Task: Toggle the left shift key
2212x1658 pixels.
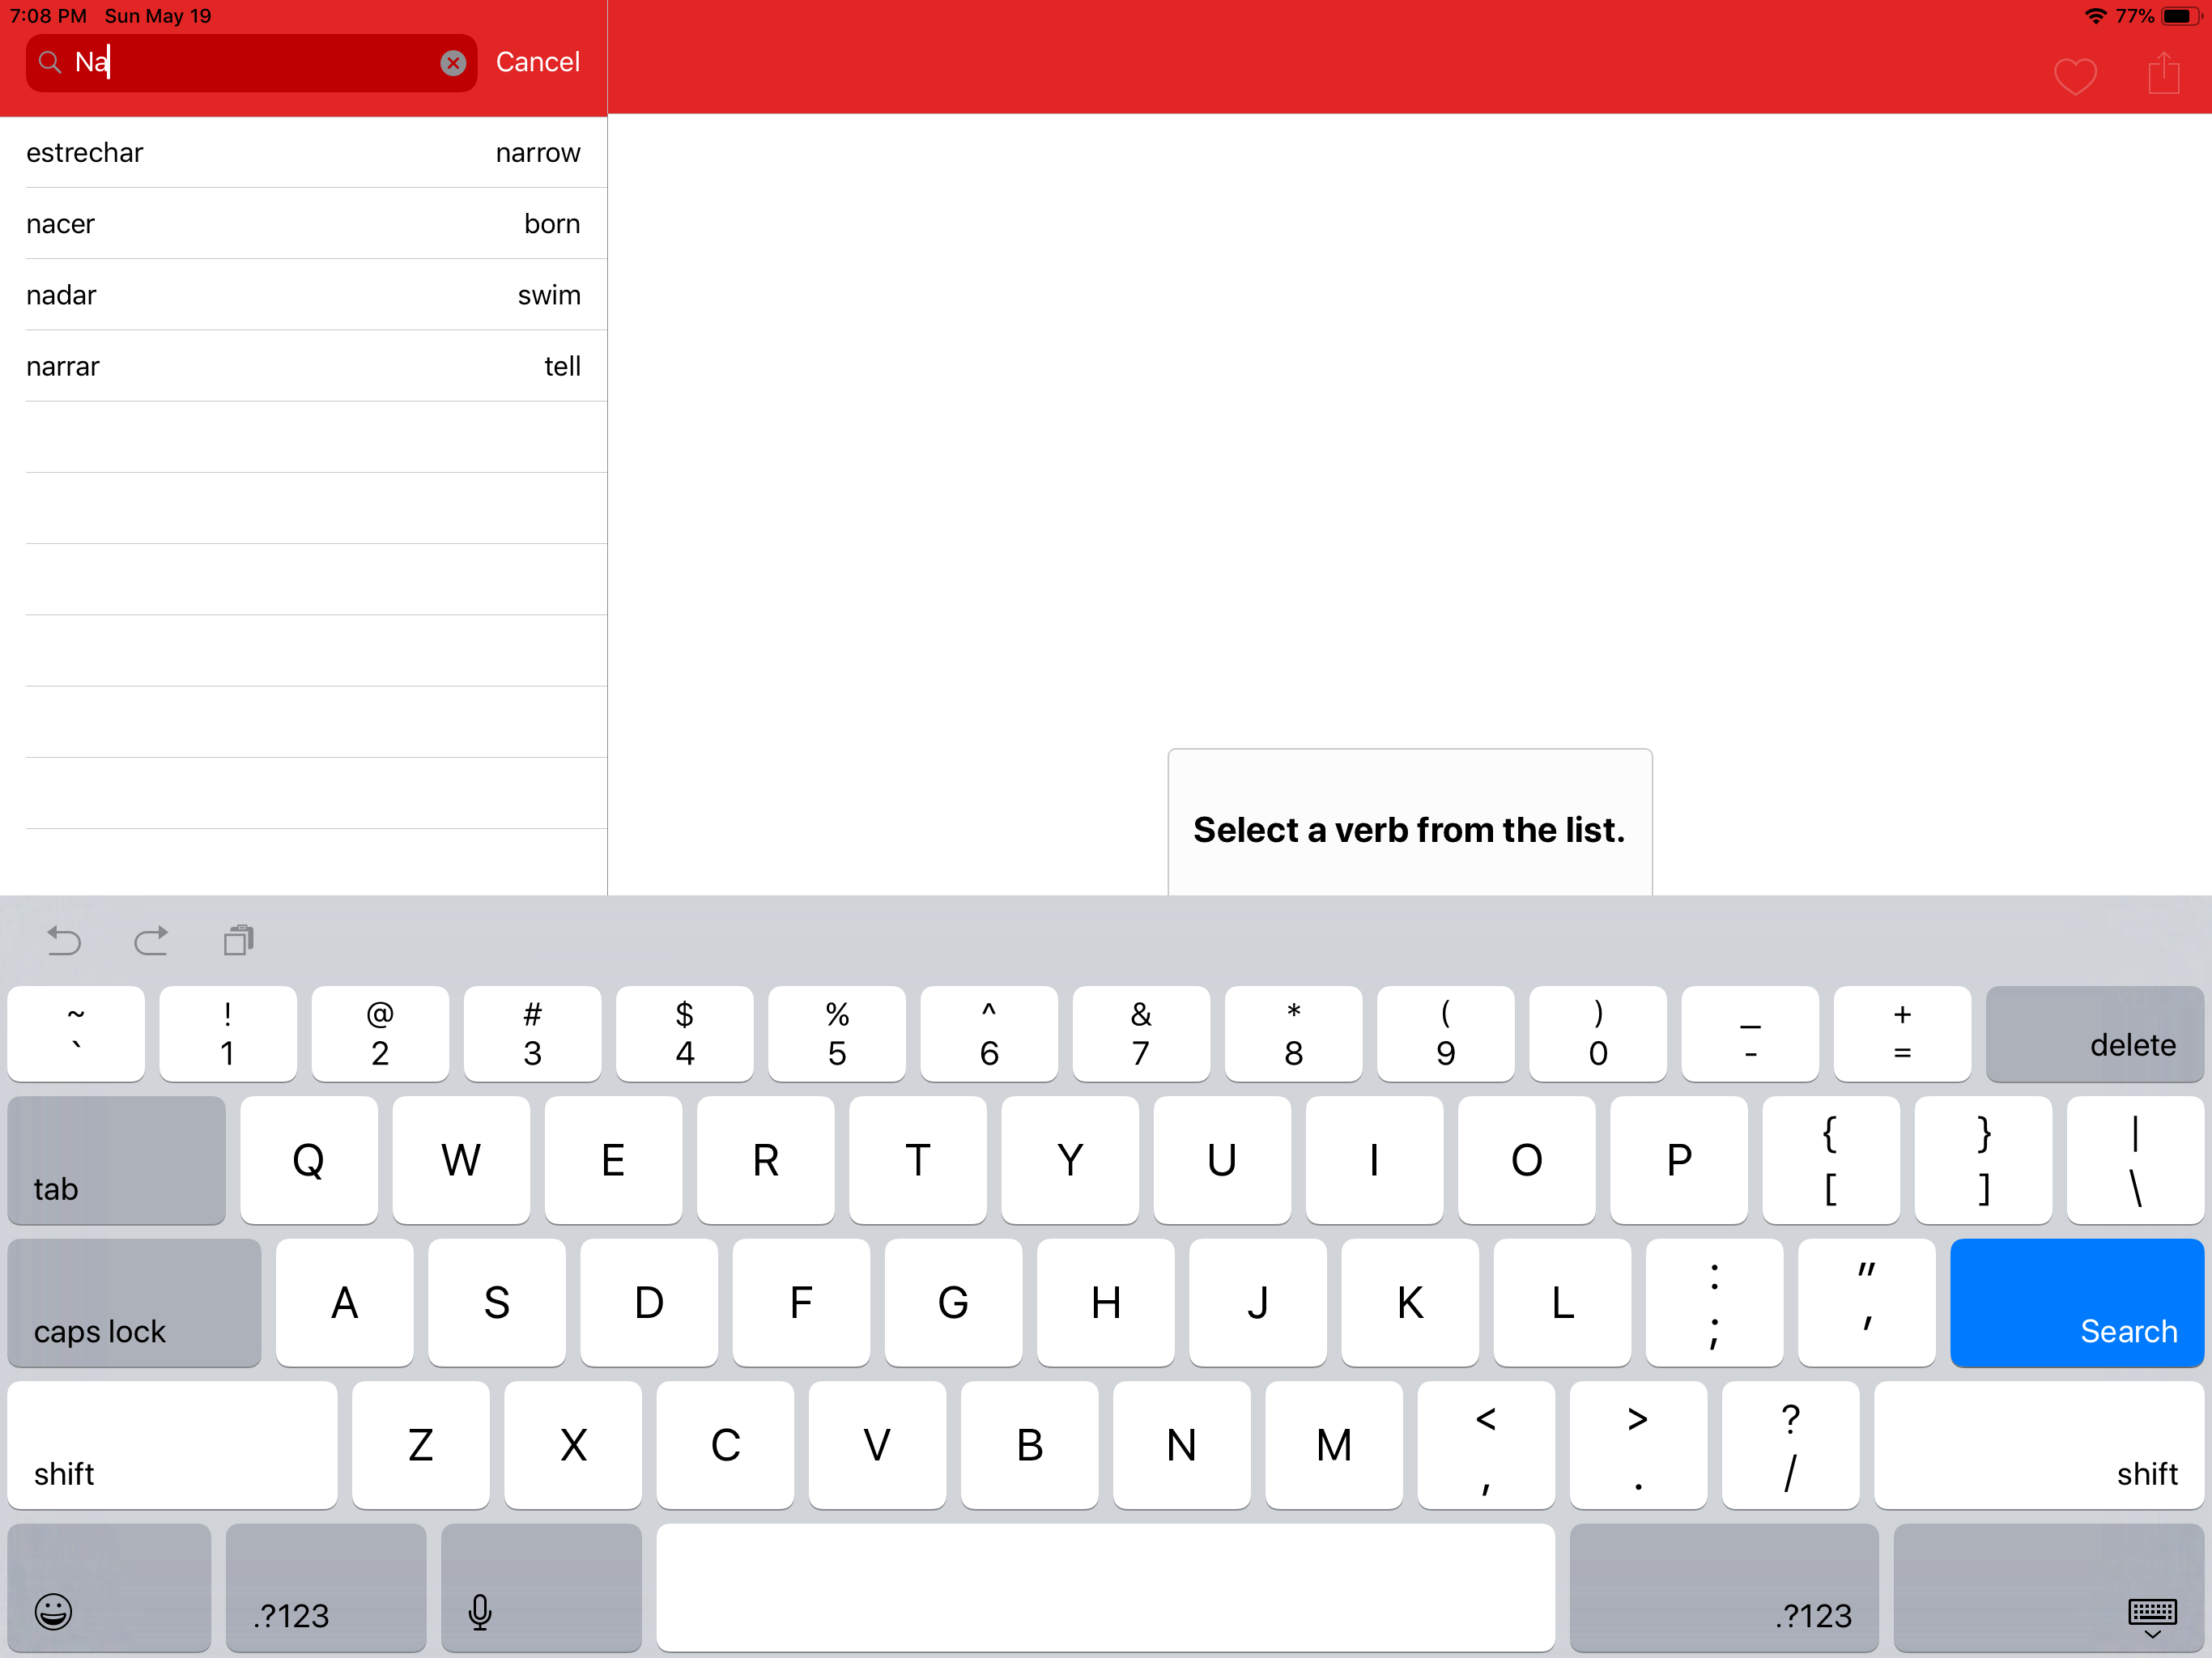Action: click(x=172, y=1445)
